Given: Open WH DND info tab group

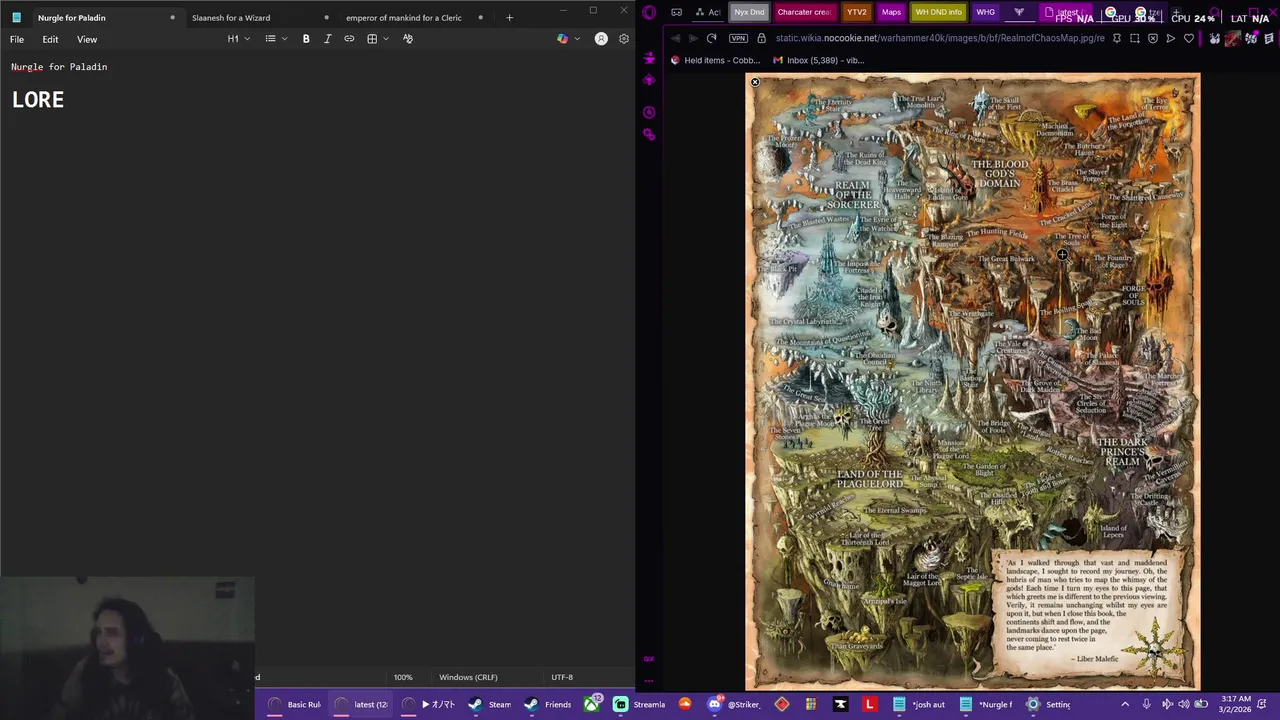Looking at the screenshot, I should 938,12.
